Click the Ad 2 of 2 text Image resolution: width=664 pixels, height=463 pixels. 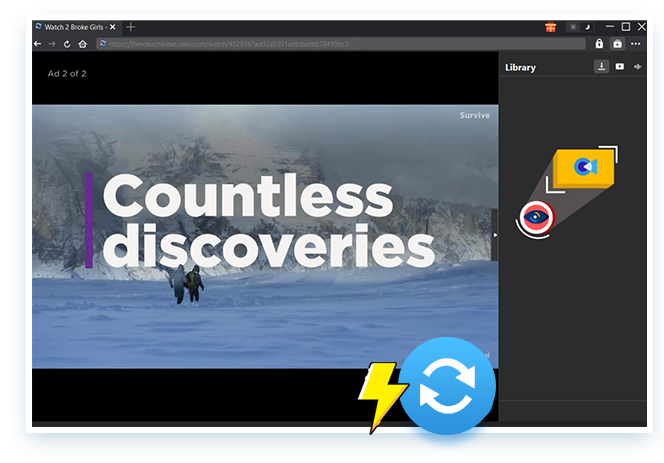coord(67,74)
